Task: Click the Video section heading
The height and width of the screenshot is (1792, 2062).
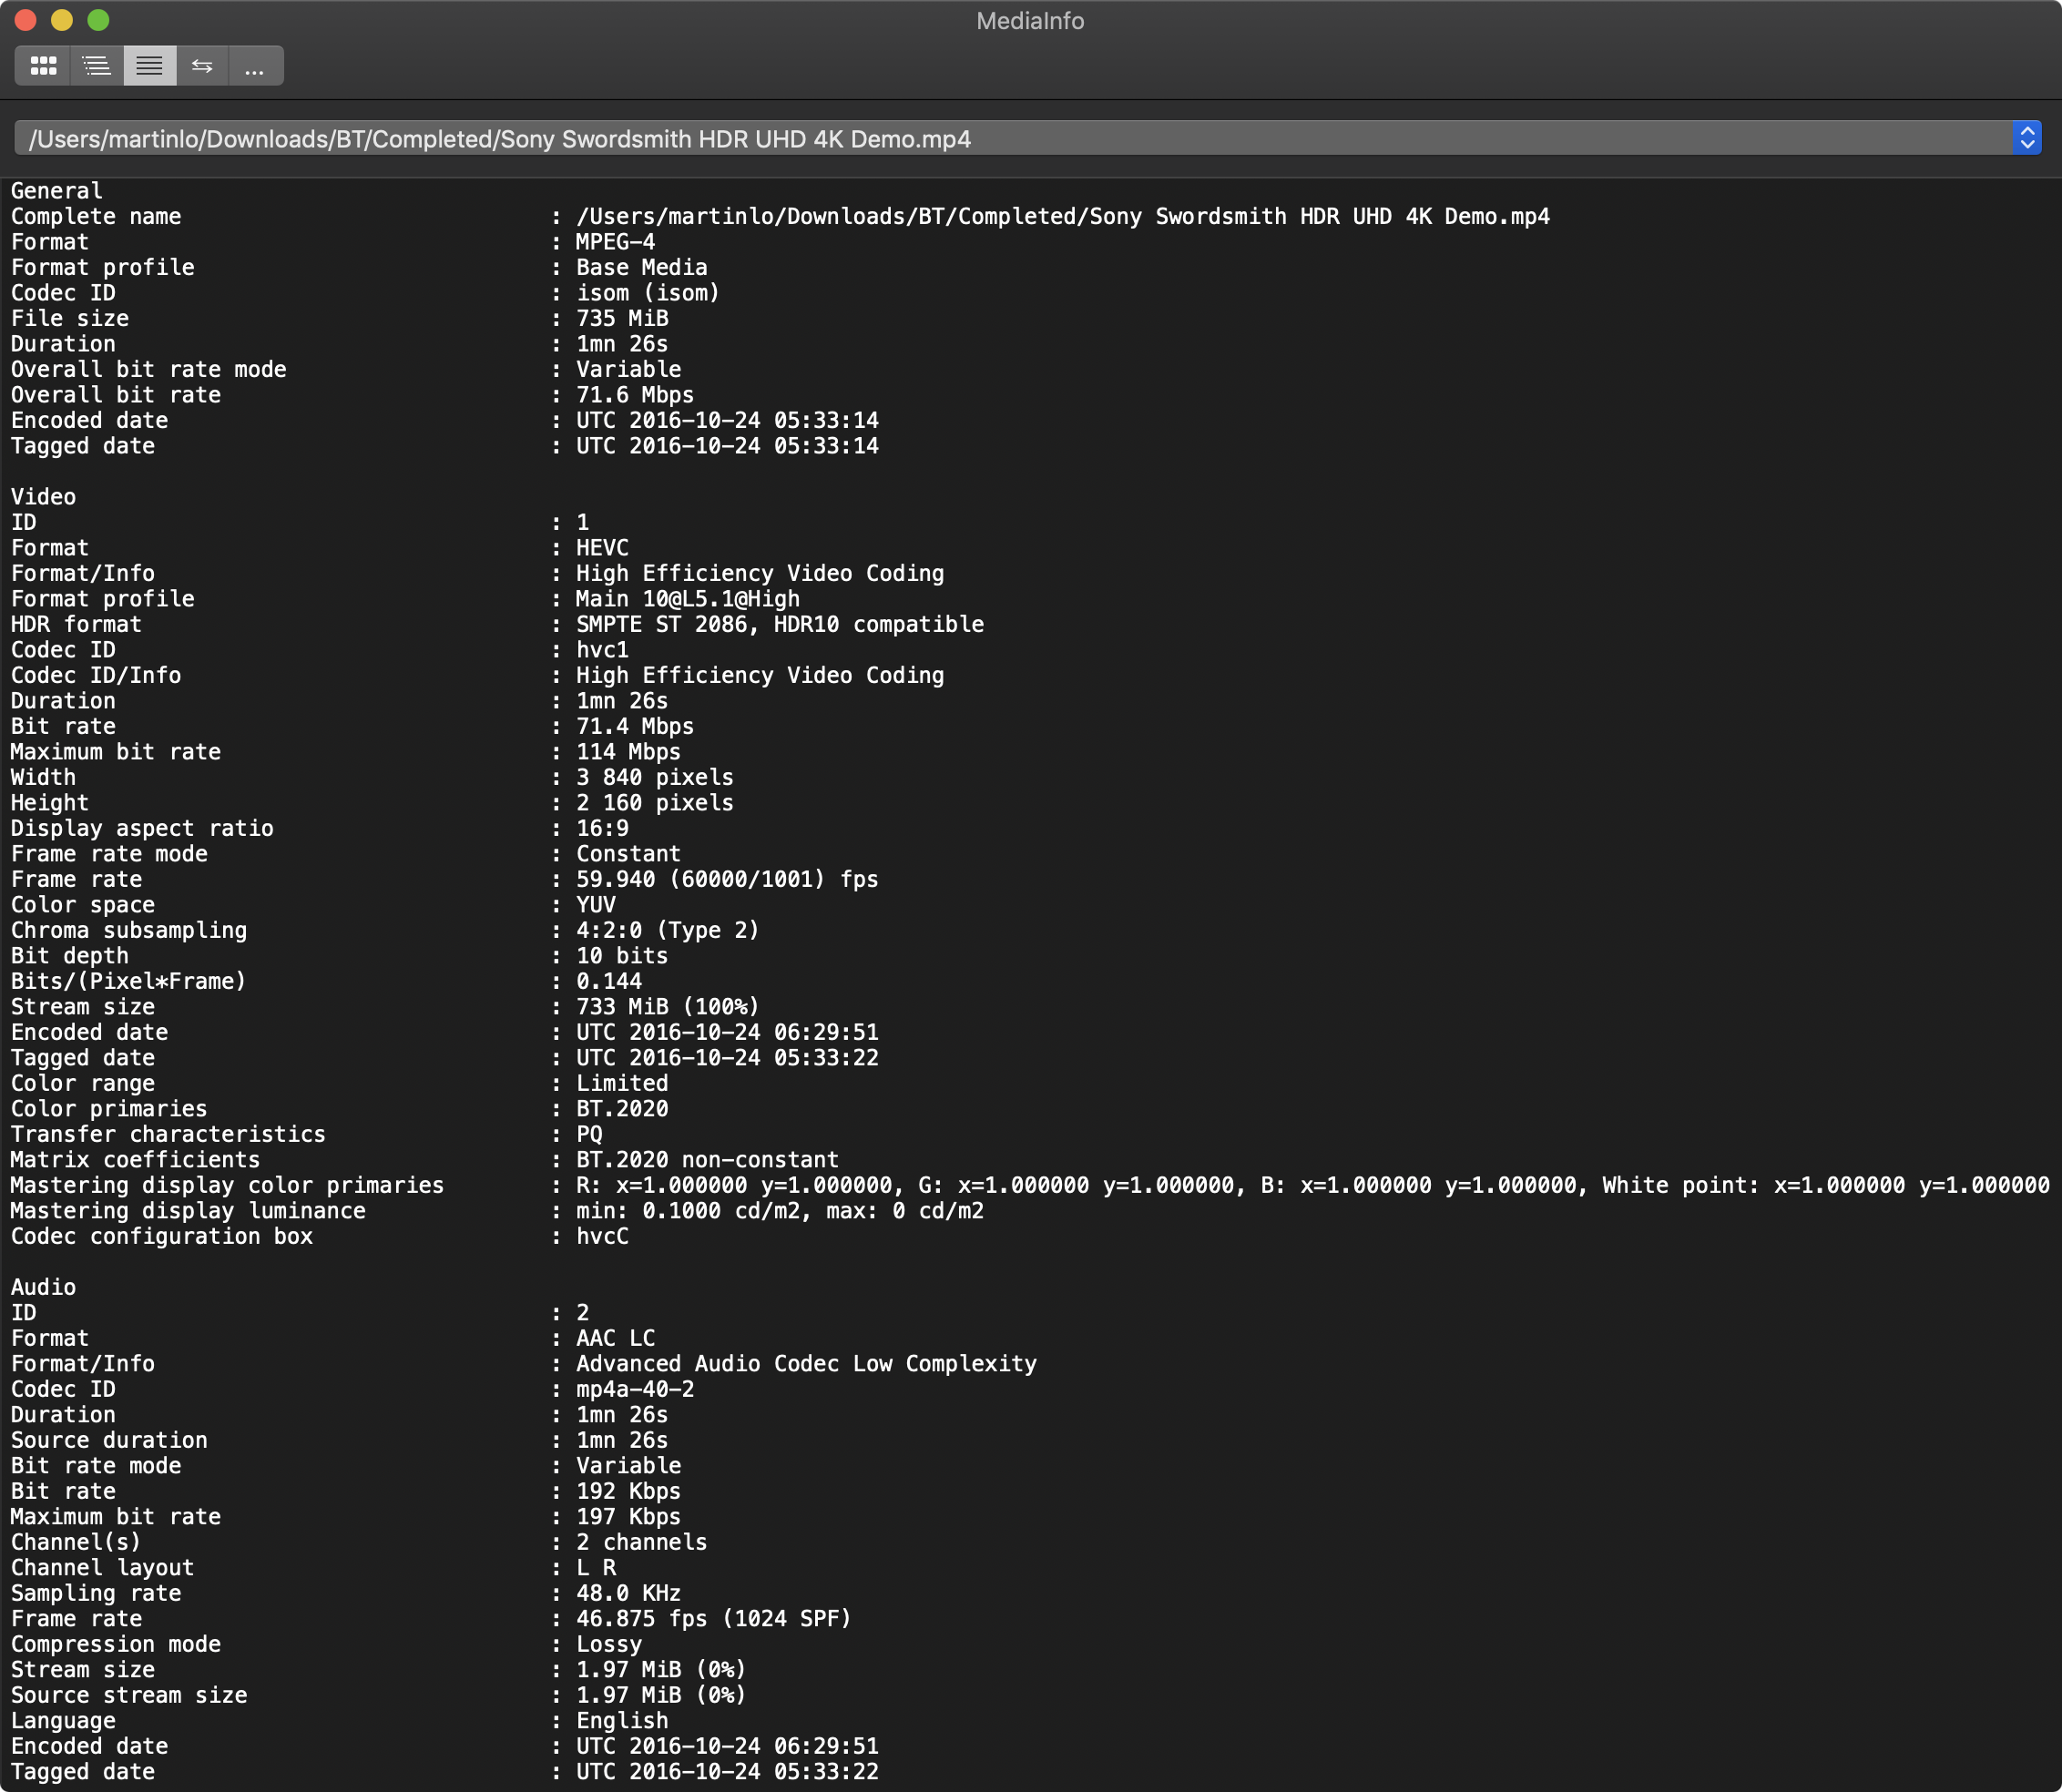Action: coord(43,497)
